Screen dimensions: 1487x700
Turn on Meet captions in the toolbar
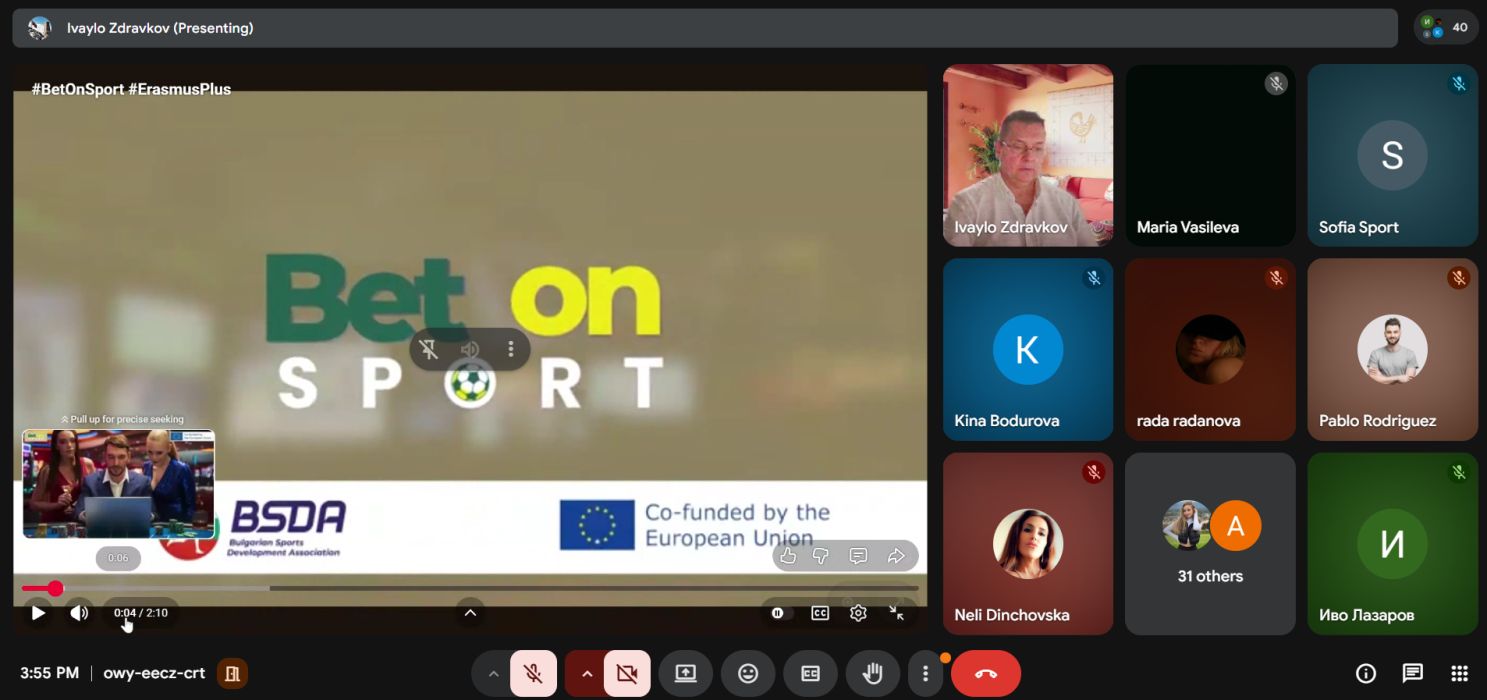click(x=810, y=674)
